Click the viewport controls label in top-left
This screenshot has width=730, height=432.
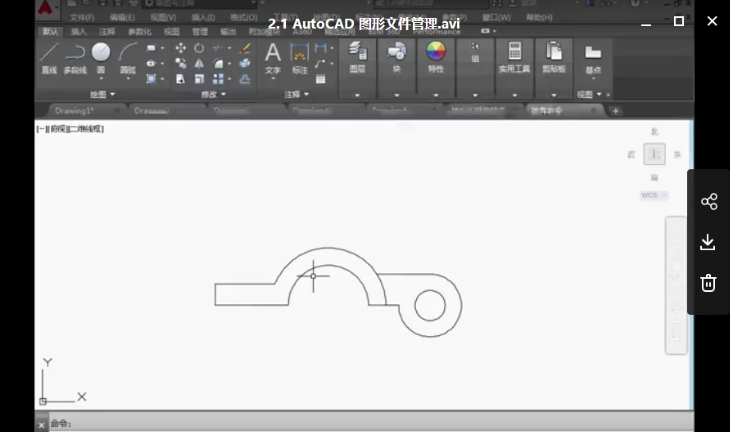[x=70, y=129]
